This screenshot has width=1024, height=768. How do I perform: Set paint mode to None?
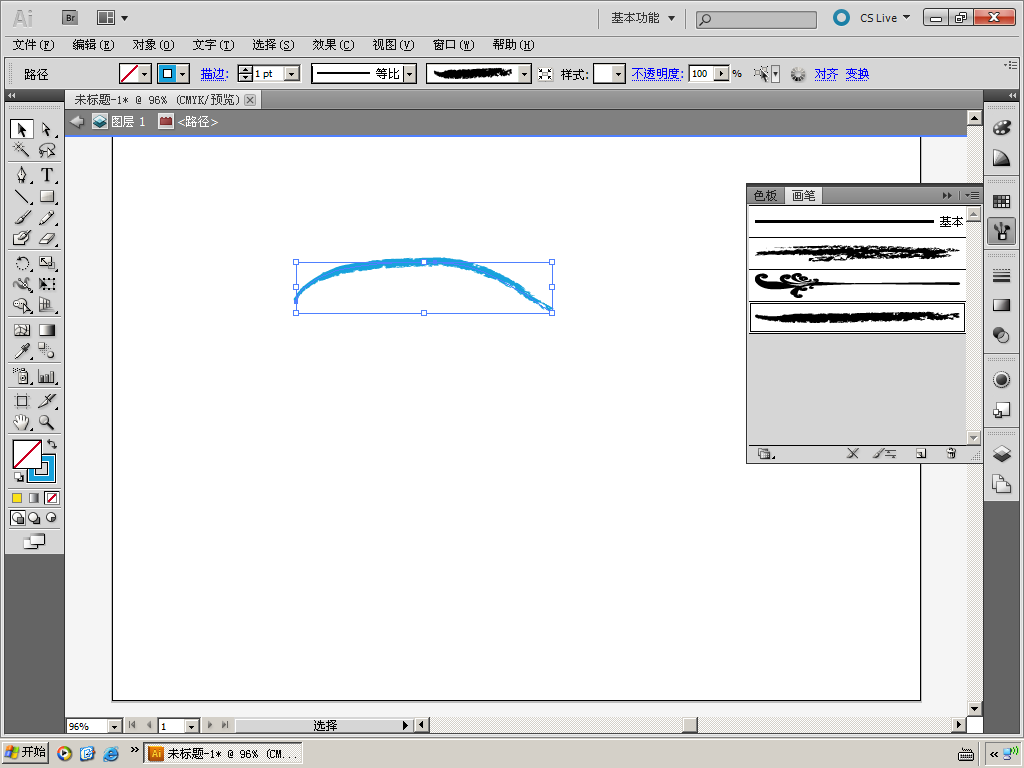point(52,498)
